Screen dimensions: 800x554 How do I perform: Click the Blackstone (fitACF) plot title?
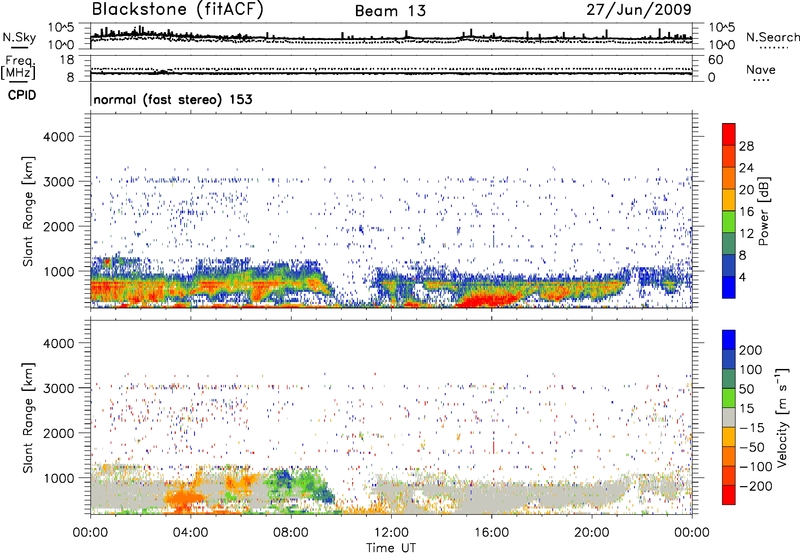click(x=177, y=10)
